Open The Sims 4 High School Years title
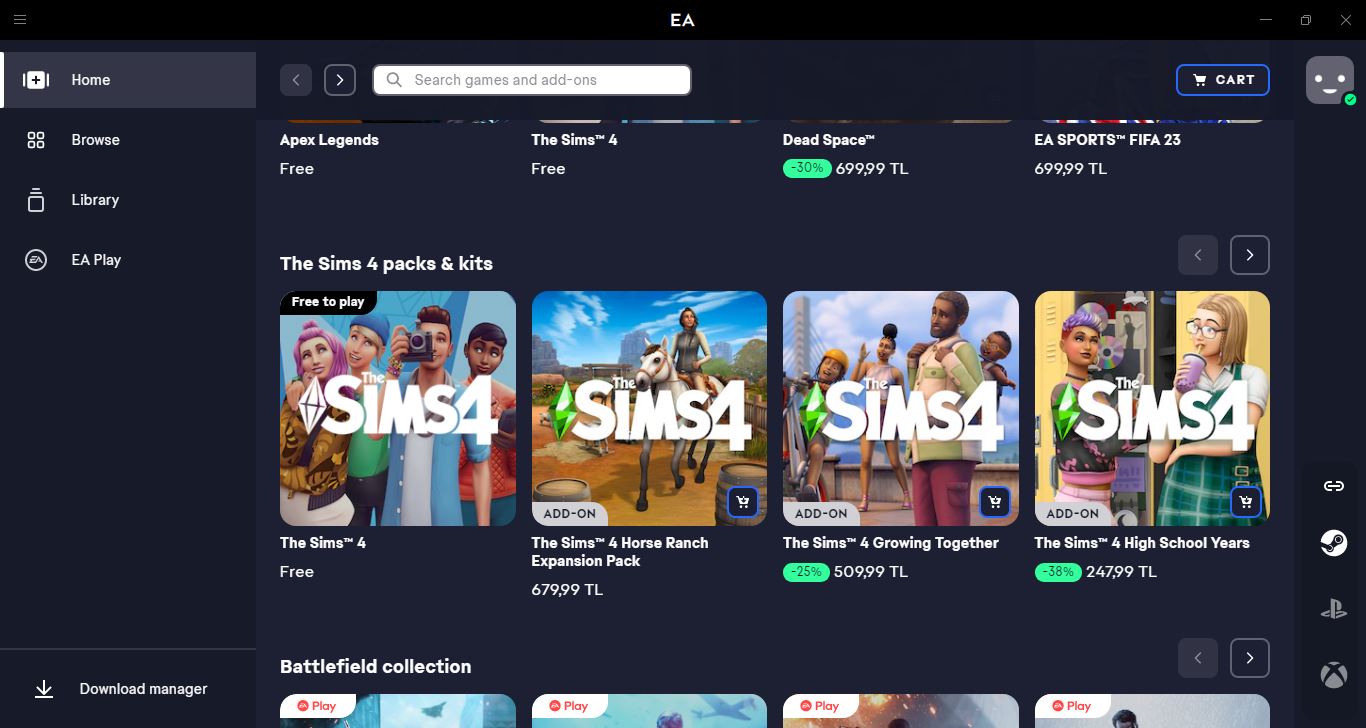 click(x=1142, y=543)
